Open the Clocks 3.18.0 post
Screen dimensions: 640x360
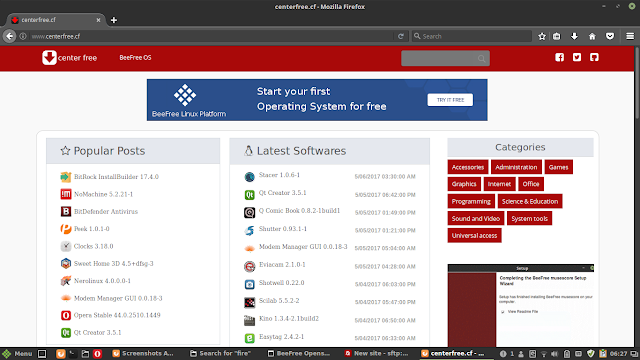click(x=93, y=246)
